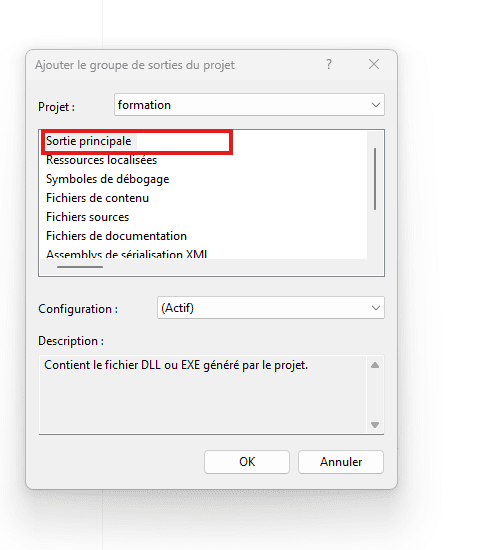
Task: Click inside the Description text area
Action: pos(203,395)
